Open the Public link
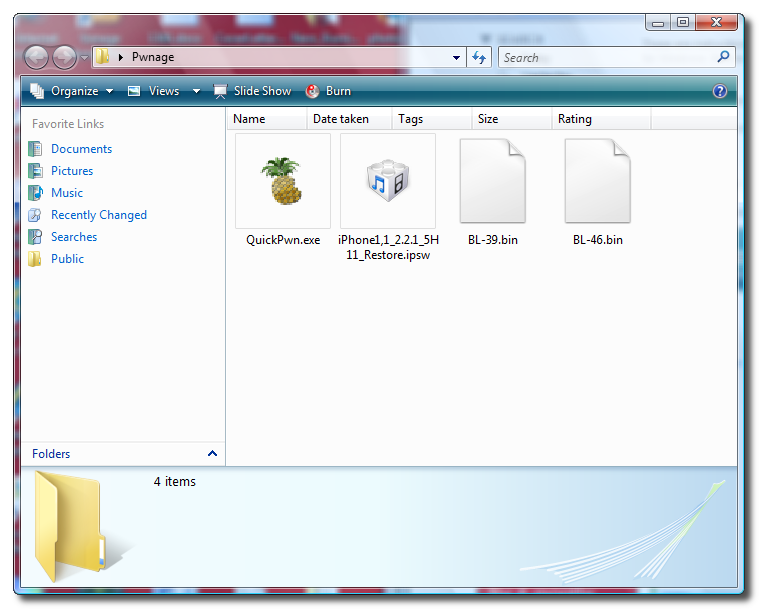The height and width of the screenshot is (609, 759). [x=67, y=259]
